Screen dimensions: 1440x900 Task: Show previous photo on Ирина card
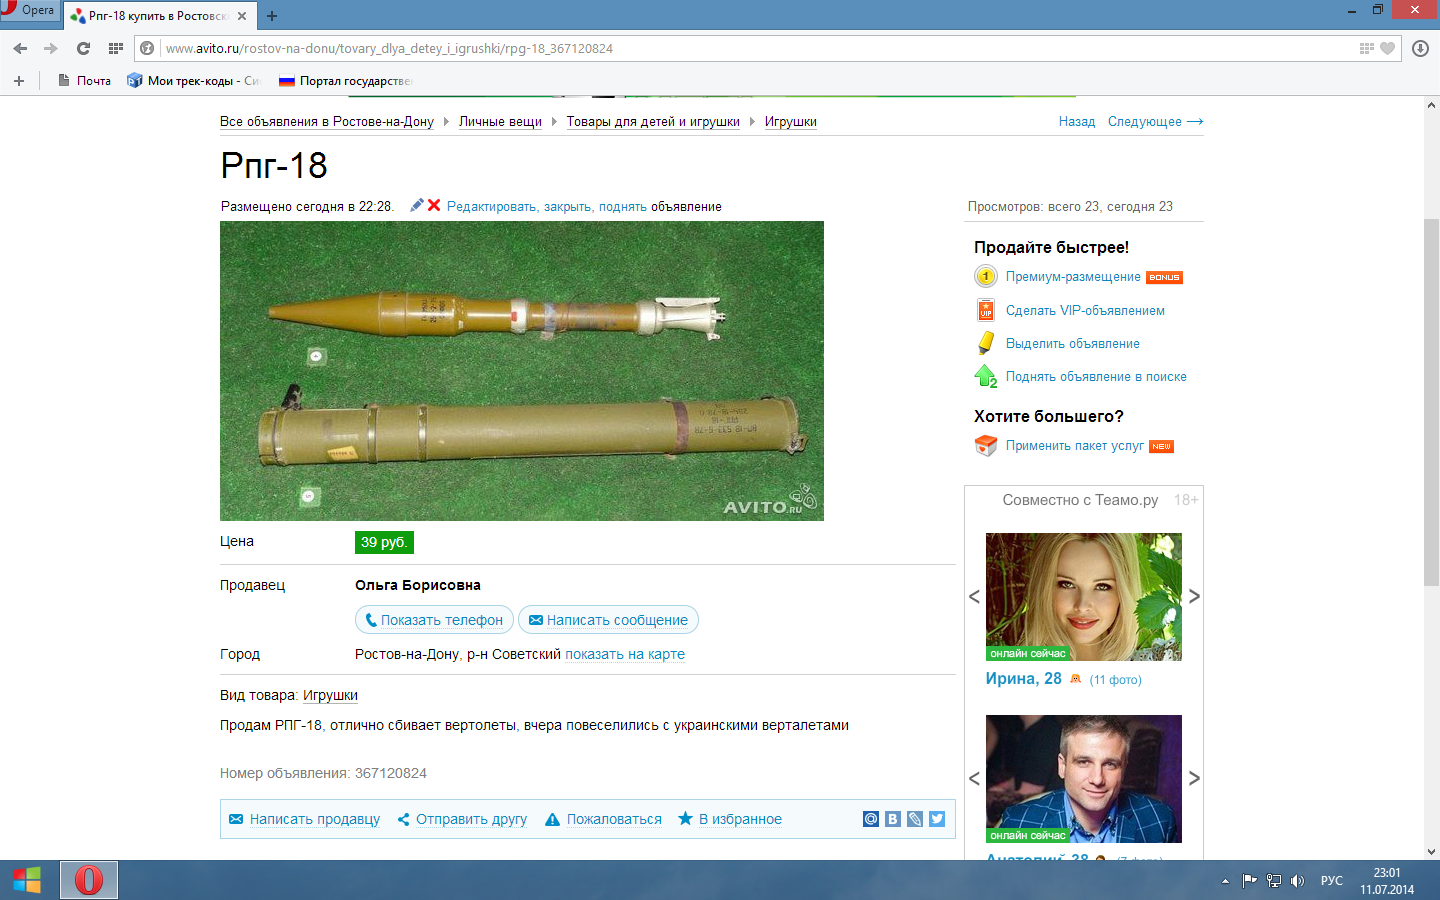[974, 597]
